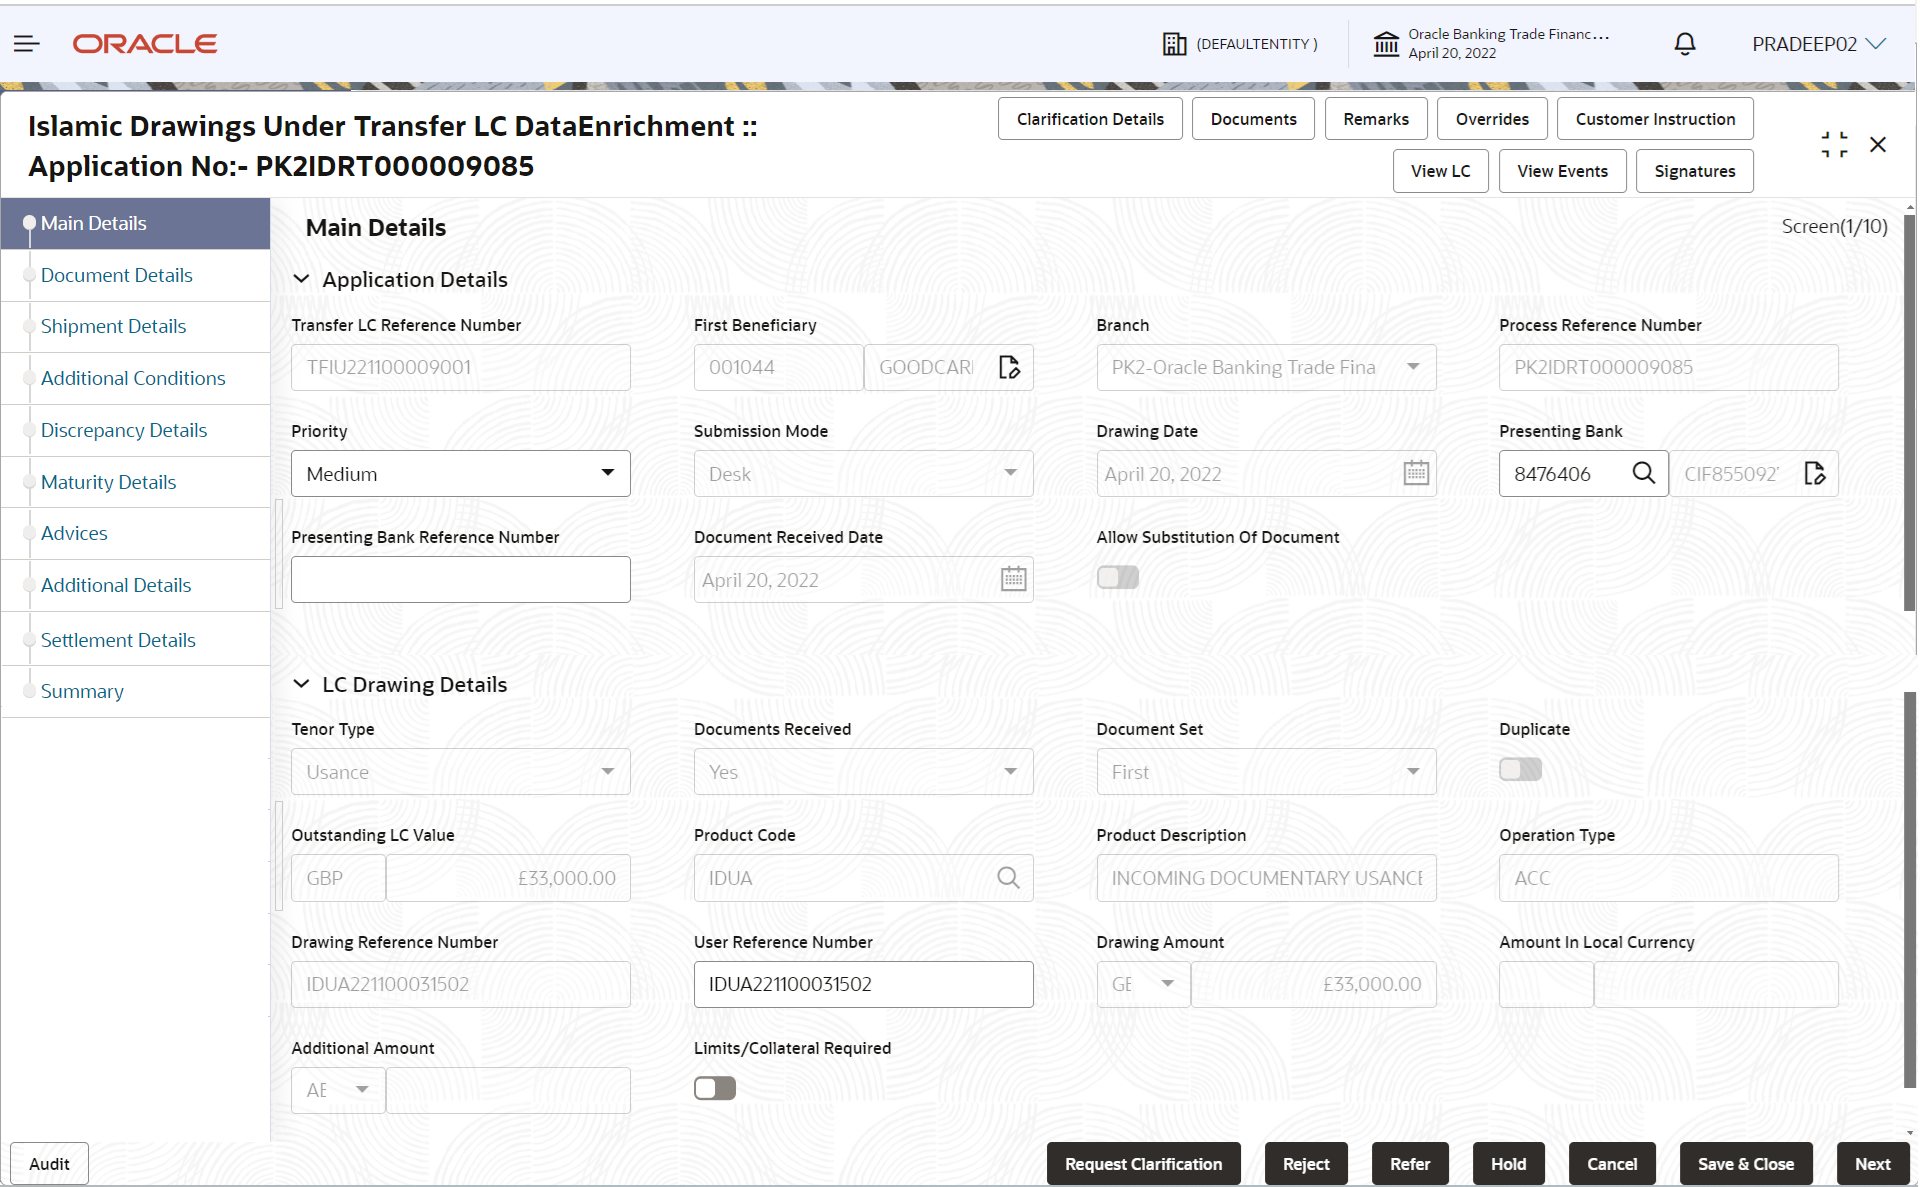
Task: Collapse the Application Details section
Action: point(301,280)
